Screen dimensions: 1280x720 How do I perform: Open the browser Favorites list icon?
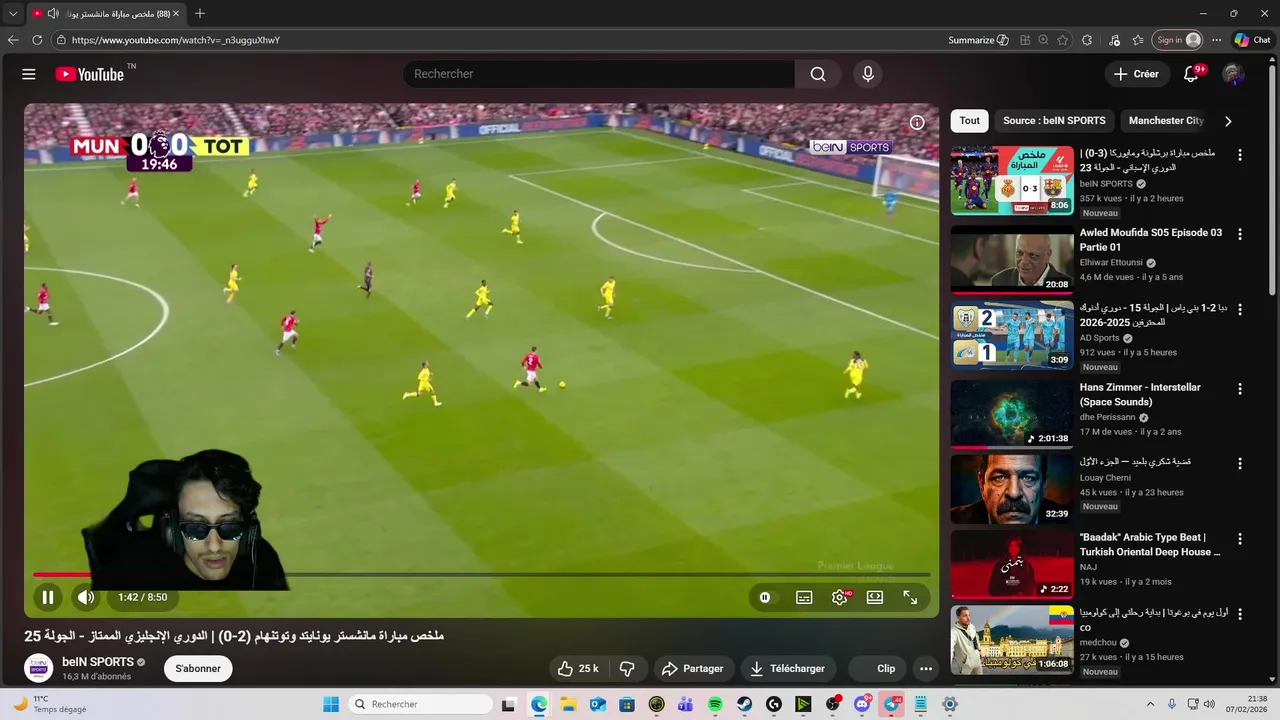point(1138,40)
